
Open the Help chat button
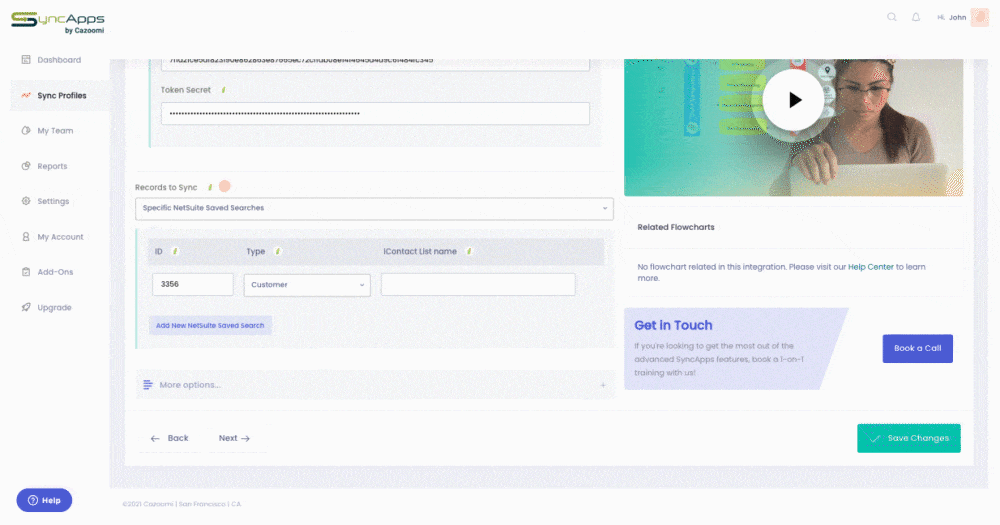(44, 500)
